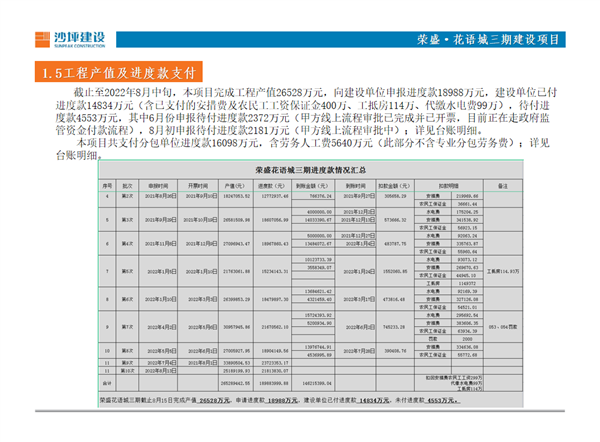This screenshot has width=600, height=442.
Task: Select the 序号 column header
Action: point(107,186)
